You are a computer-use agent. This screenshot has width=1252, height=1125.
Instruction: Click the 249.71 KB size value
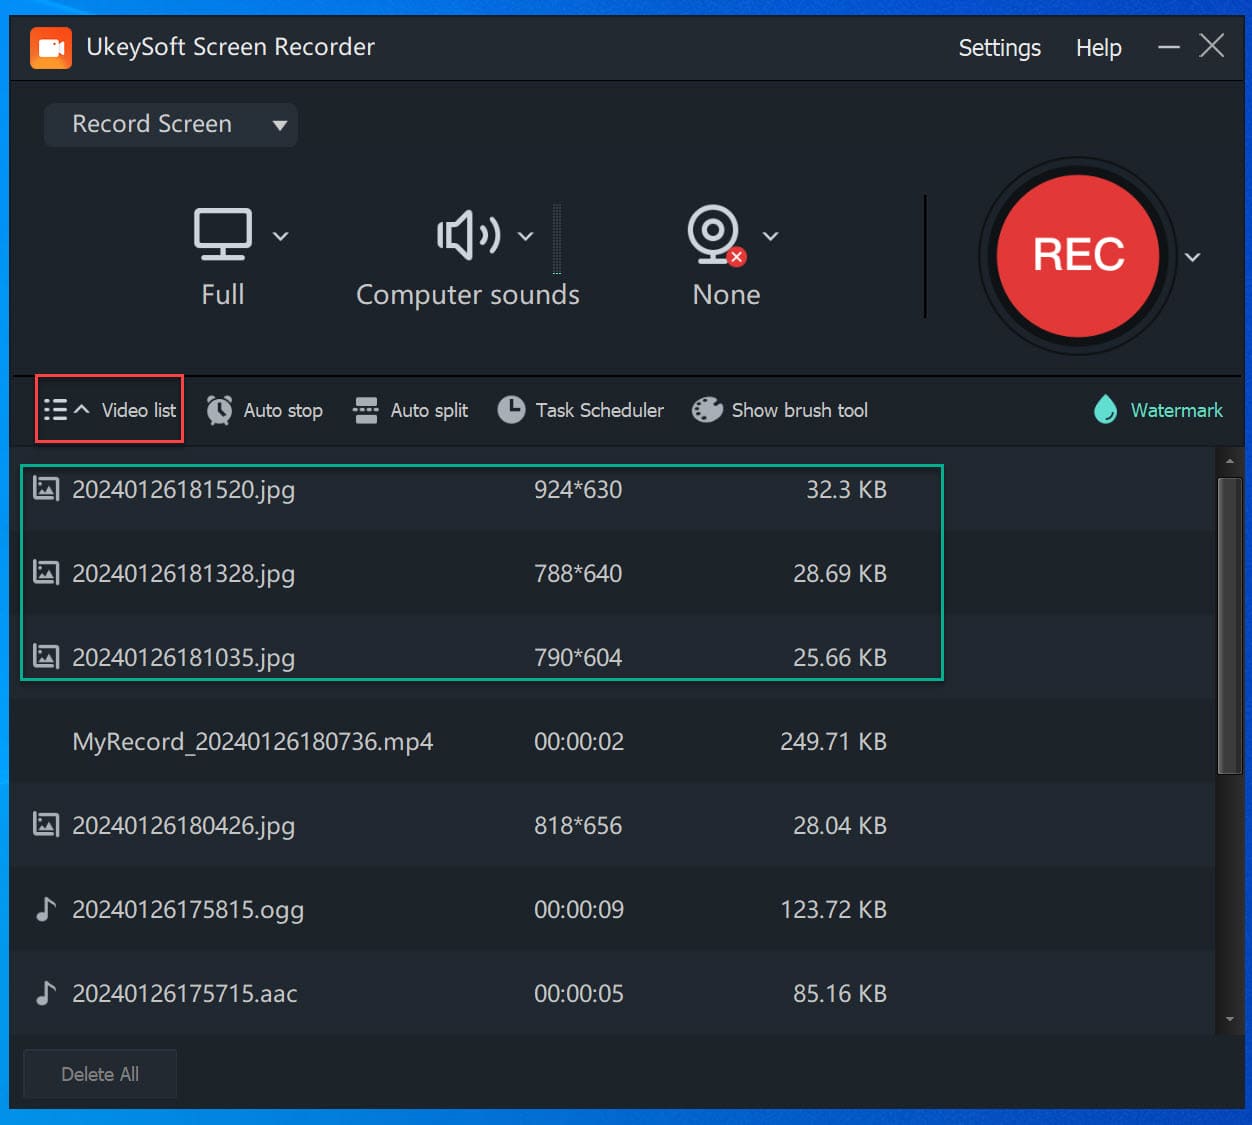pyautogui.click(x=833, y=742)
